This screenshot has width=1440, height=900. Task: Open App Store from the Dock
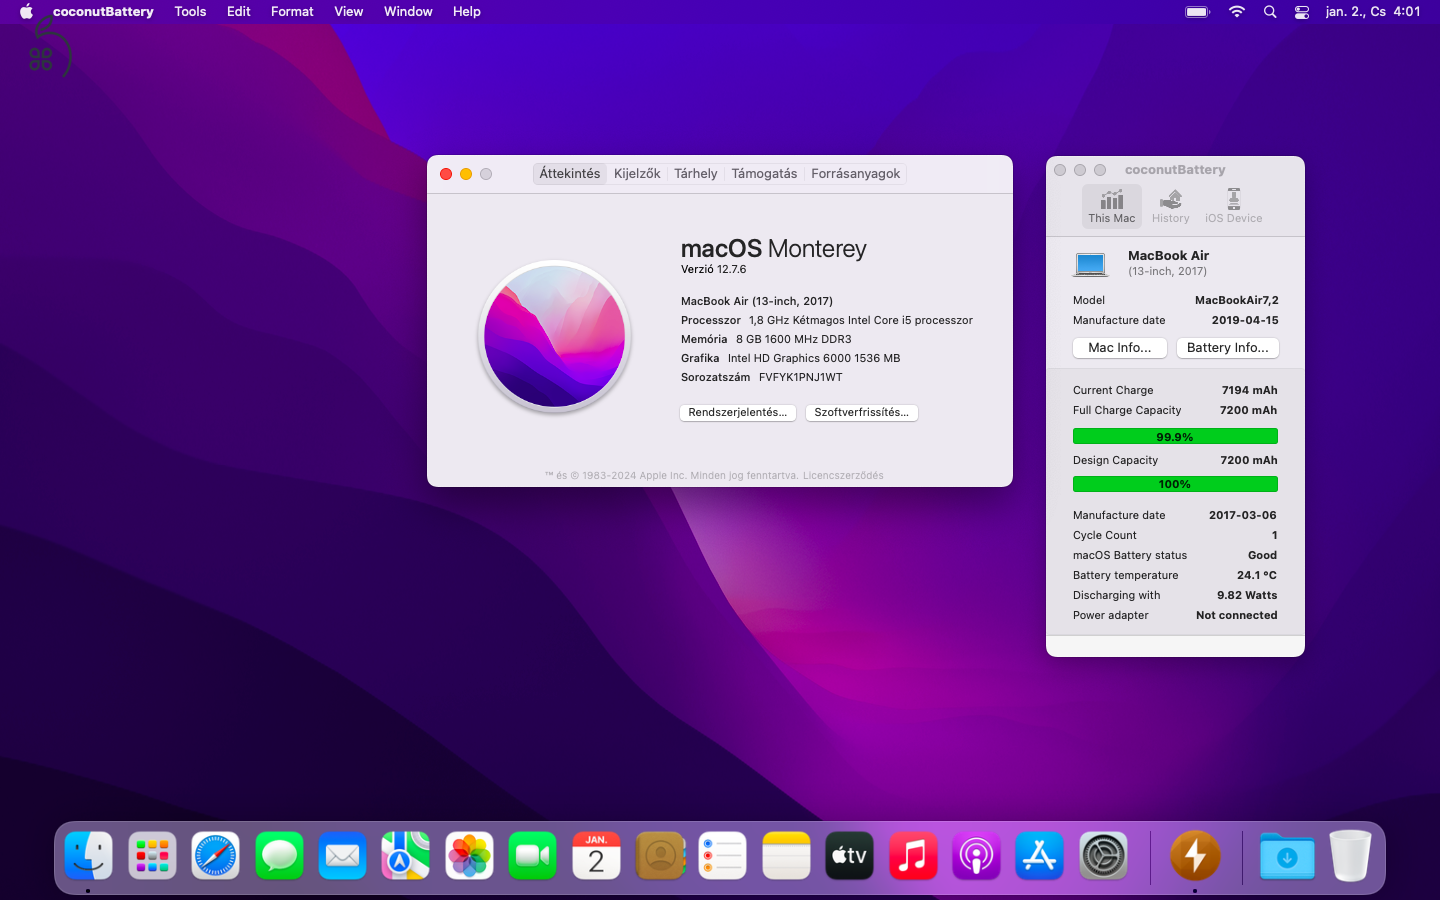[x=1041, y=856]
